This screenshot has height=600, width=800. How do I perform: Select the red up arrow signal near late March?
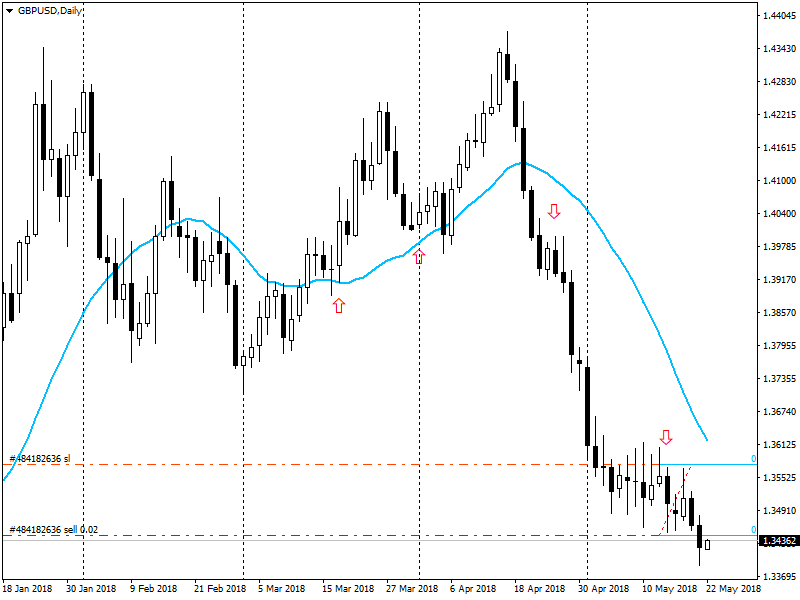click(419, 255)
